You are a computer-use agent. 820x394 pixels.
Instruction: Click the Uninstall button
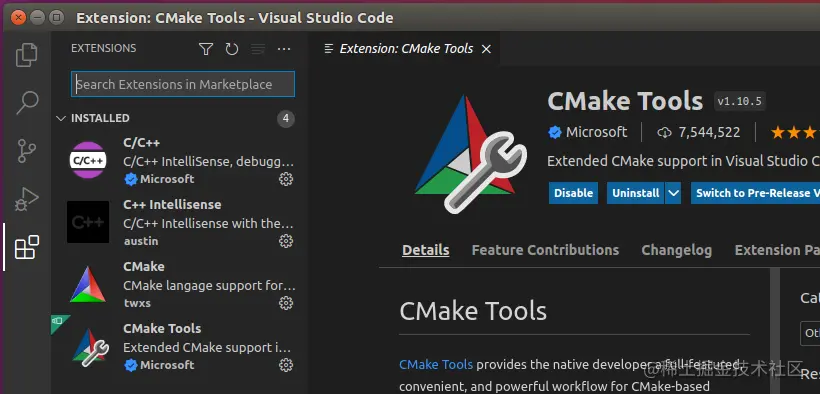(x=635, y=193)
